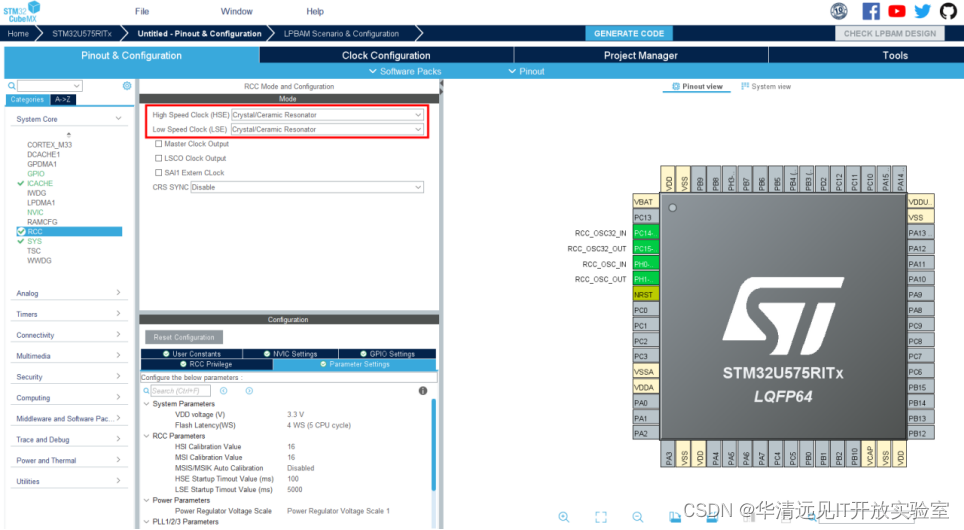Screen dimensions: 964x530
Task: Click the ST anniversary badge icon
Action: tap(839, 11)
